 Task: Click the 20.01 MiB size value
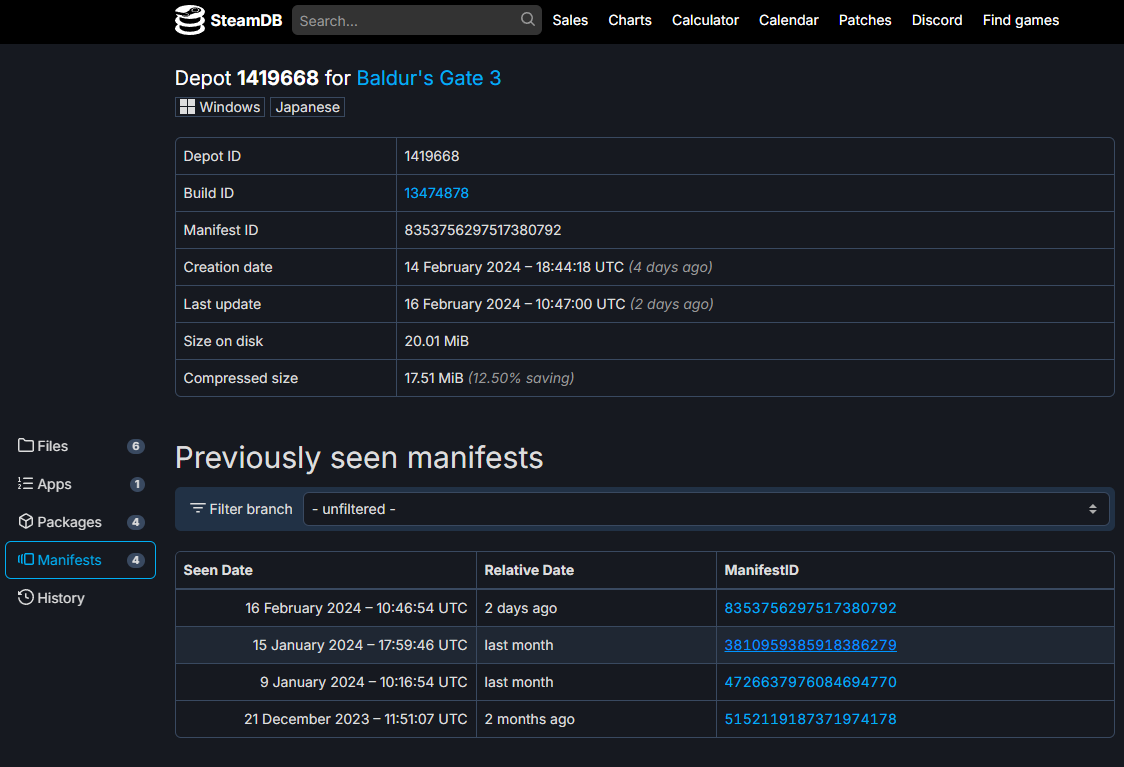click(437, 341)
